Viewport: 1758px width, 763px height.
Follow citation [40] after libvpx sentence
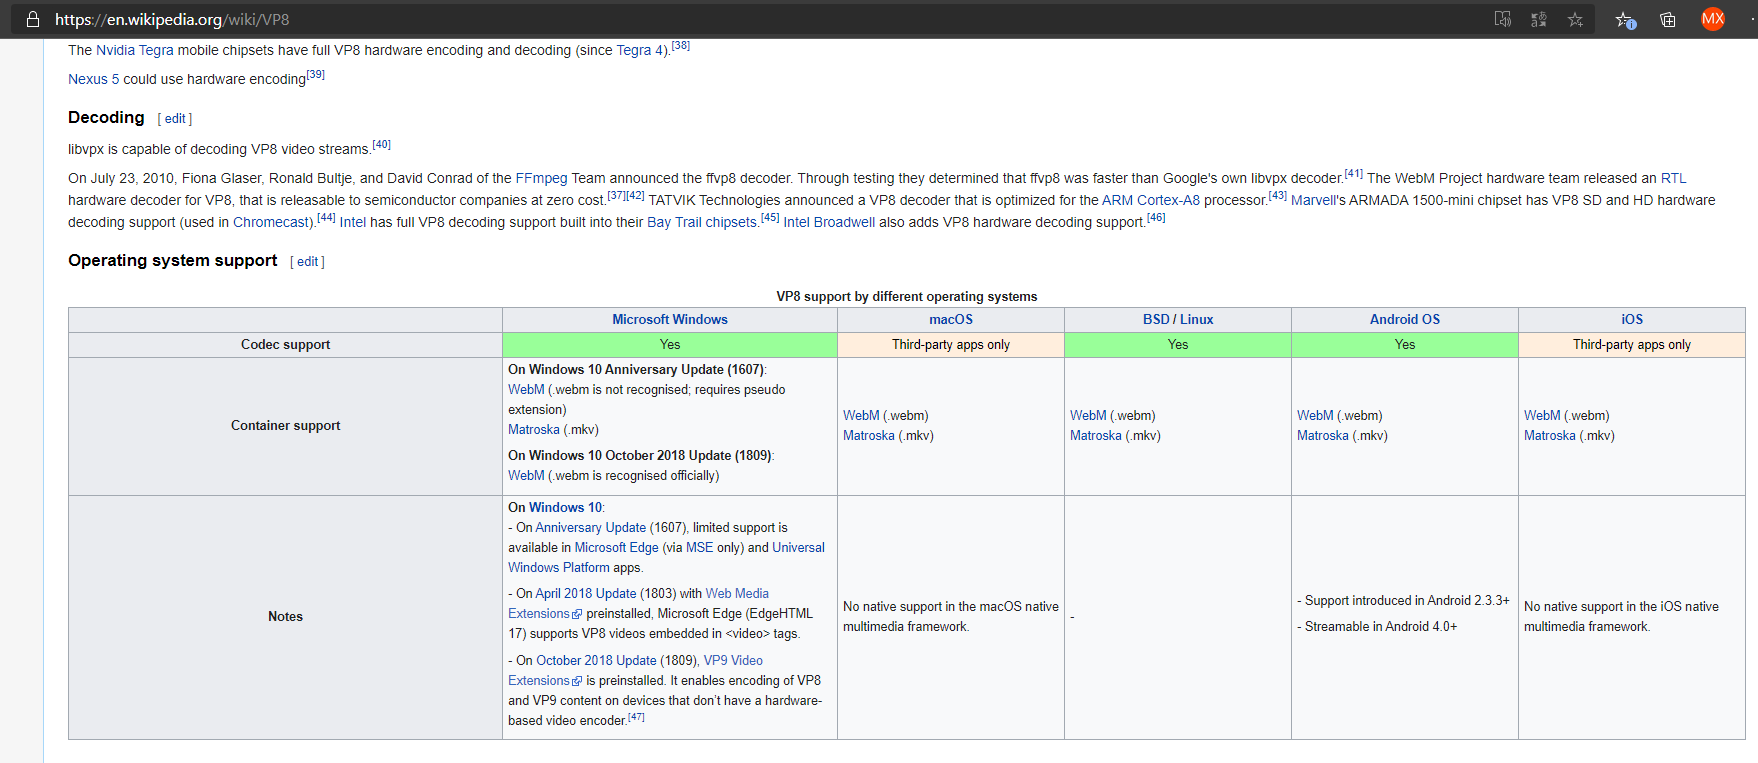(382, 145)
